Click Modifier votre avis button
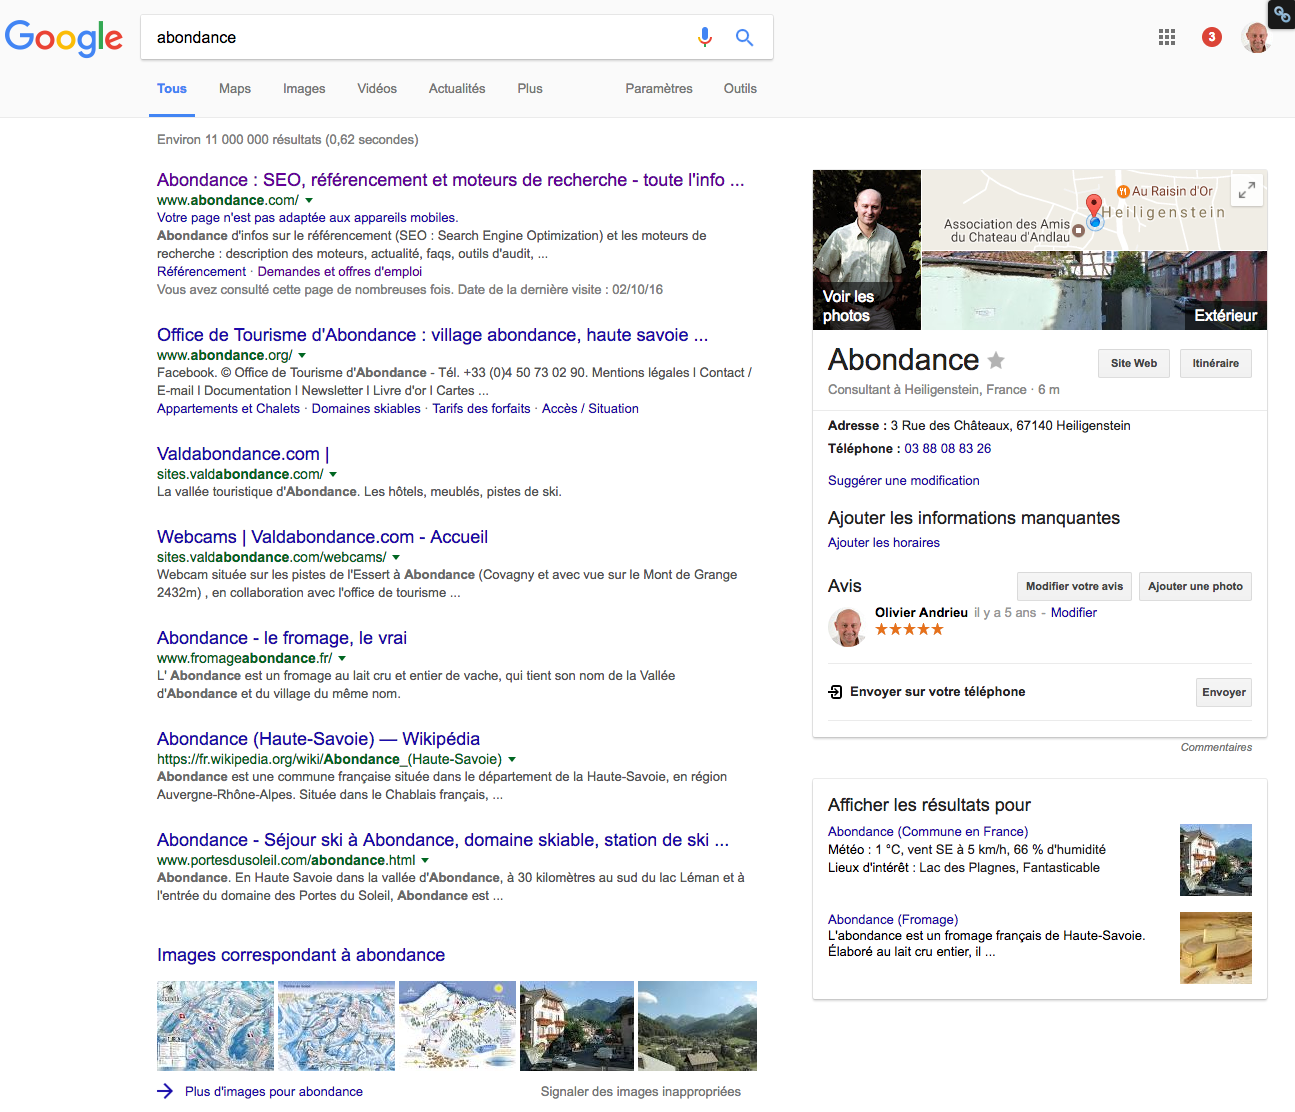This screenshot has height=1112, width=1295. click(x=1074, y=586)
